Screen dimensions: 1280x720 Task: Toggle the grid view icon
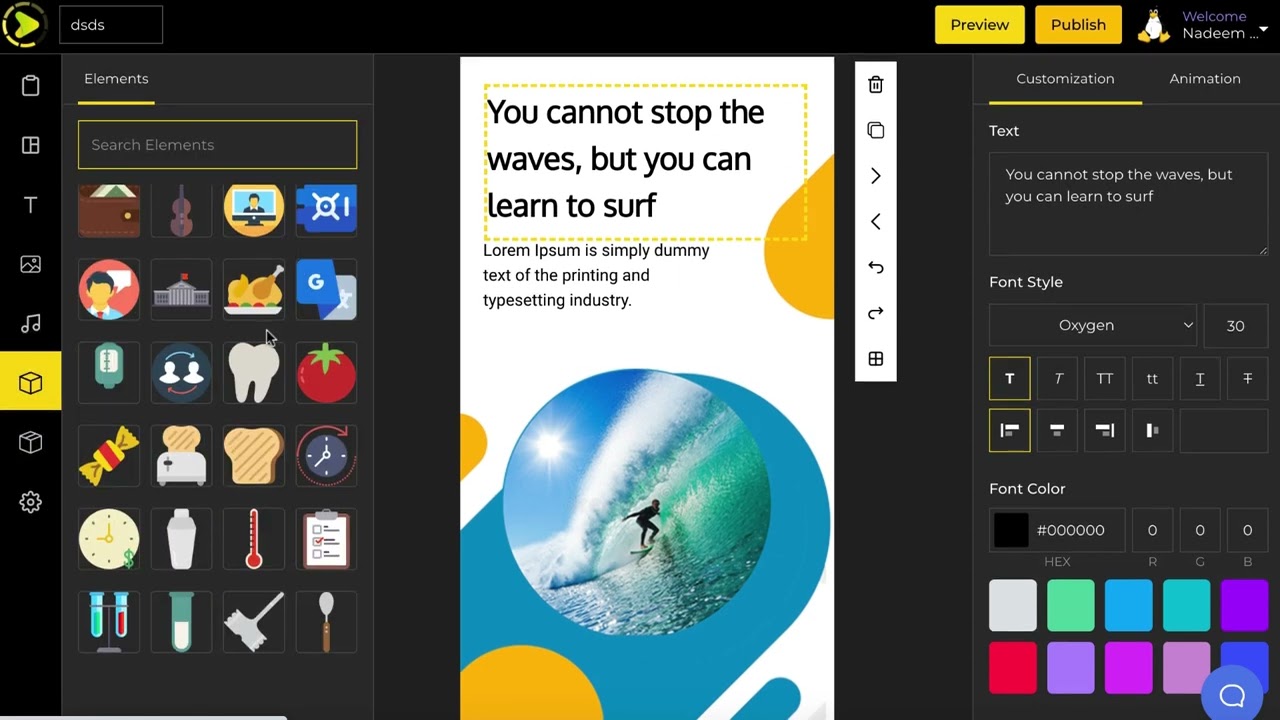[x=875, y=359]
